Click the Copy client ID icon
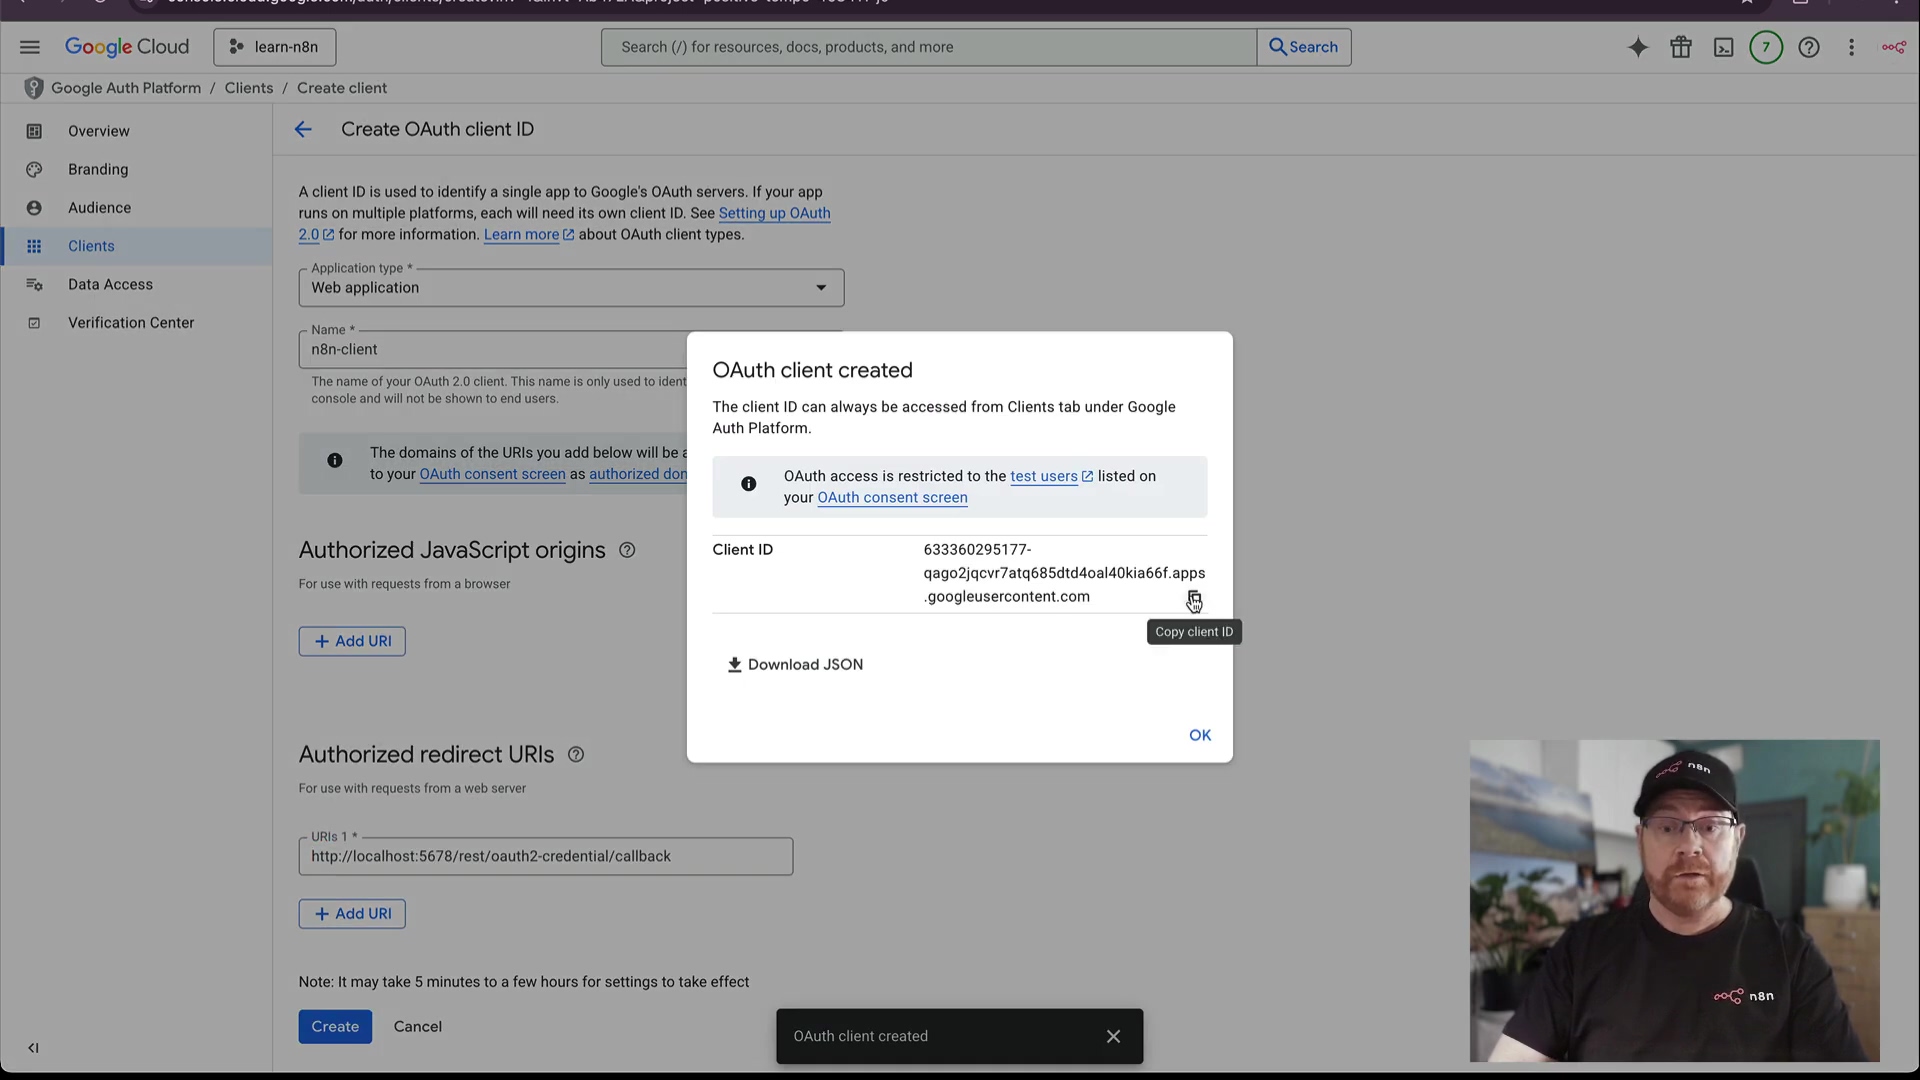This screenshot has width=1920, height=1080. 1193,598
